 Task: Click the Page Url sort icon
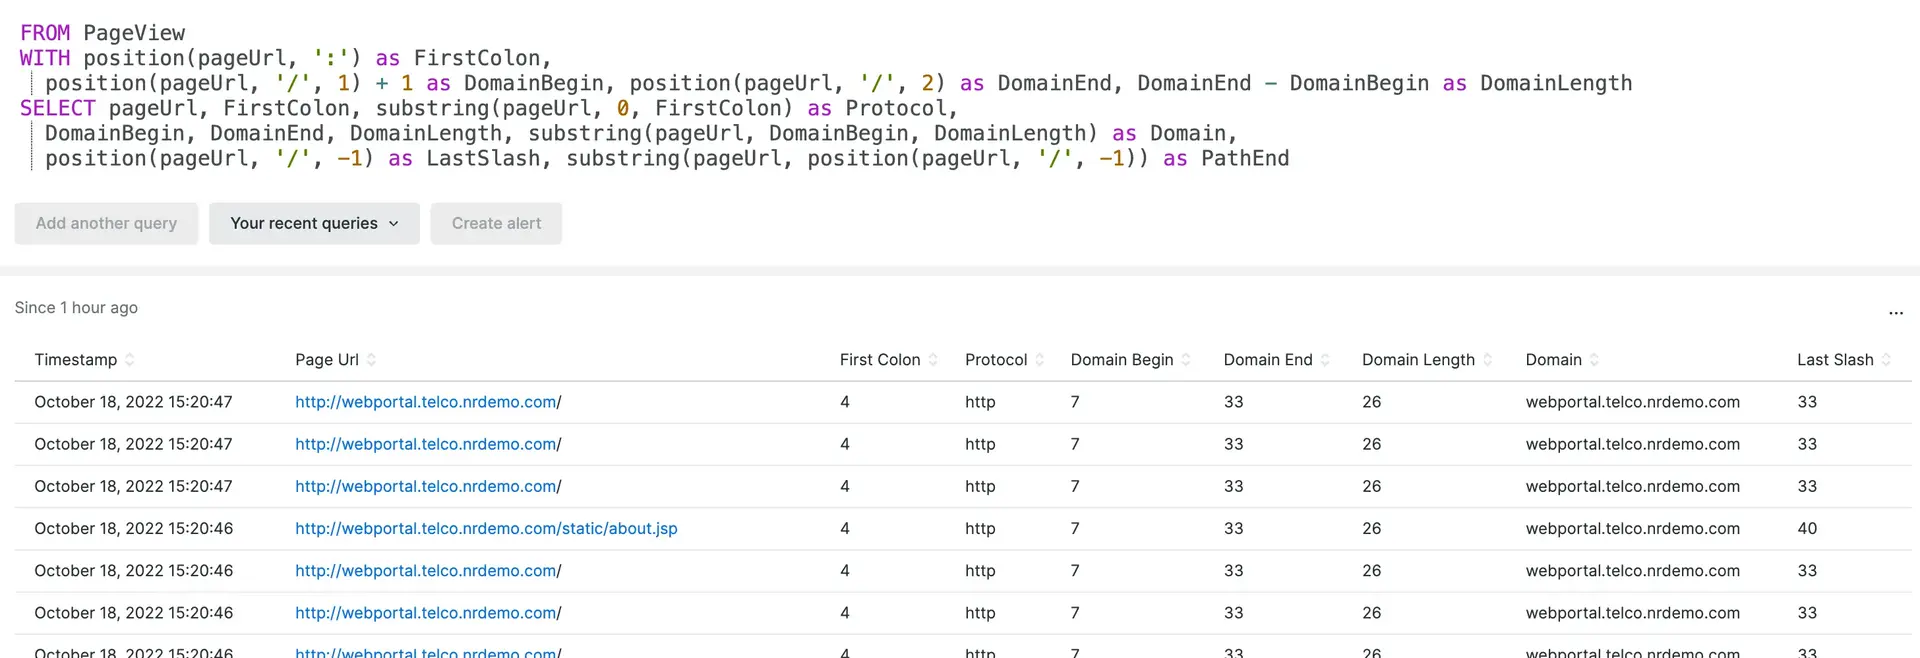pos(371,360)
